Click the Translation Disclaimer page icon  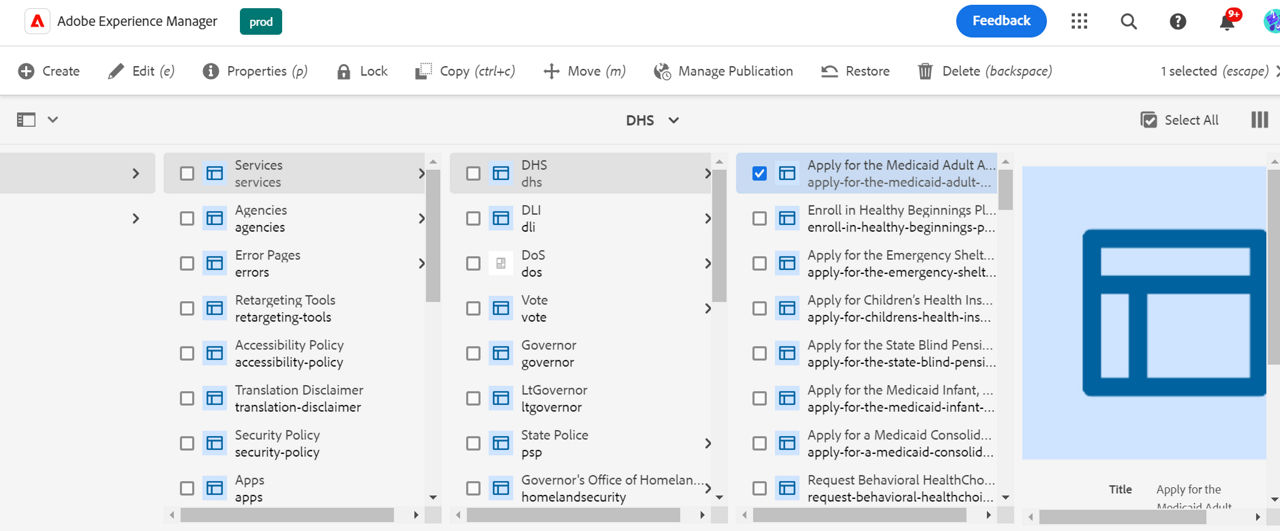coord(214,398)
